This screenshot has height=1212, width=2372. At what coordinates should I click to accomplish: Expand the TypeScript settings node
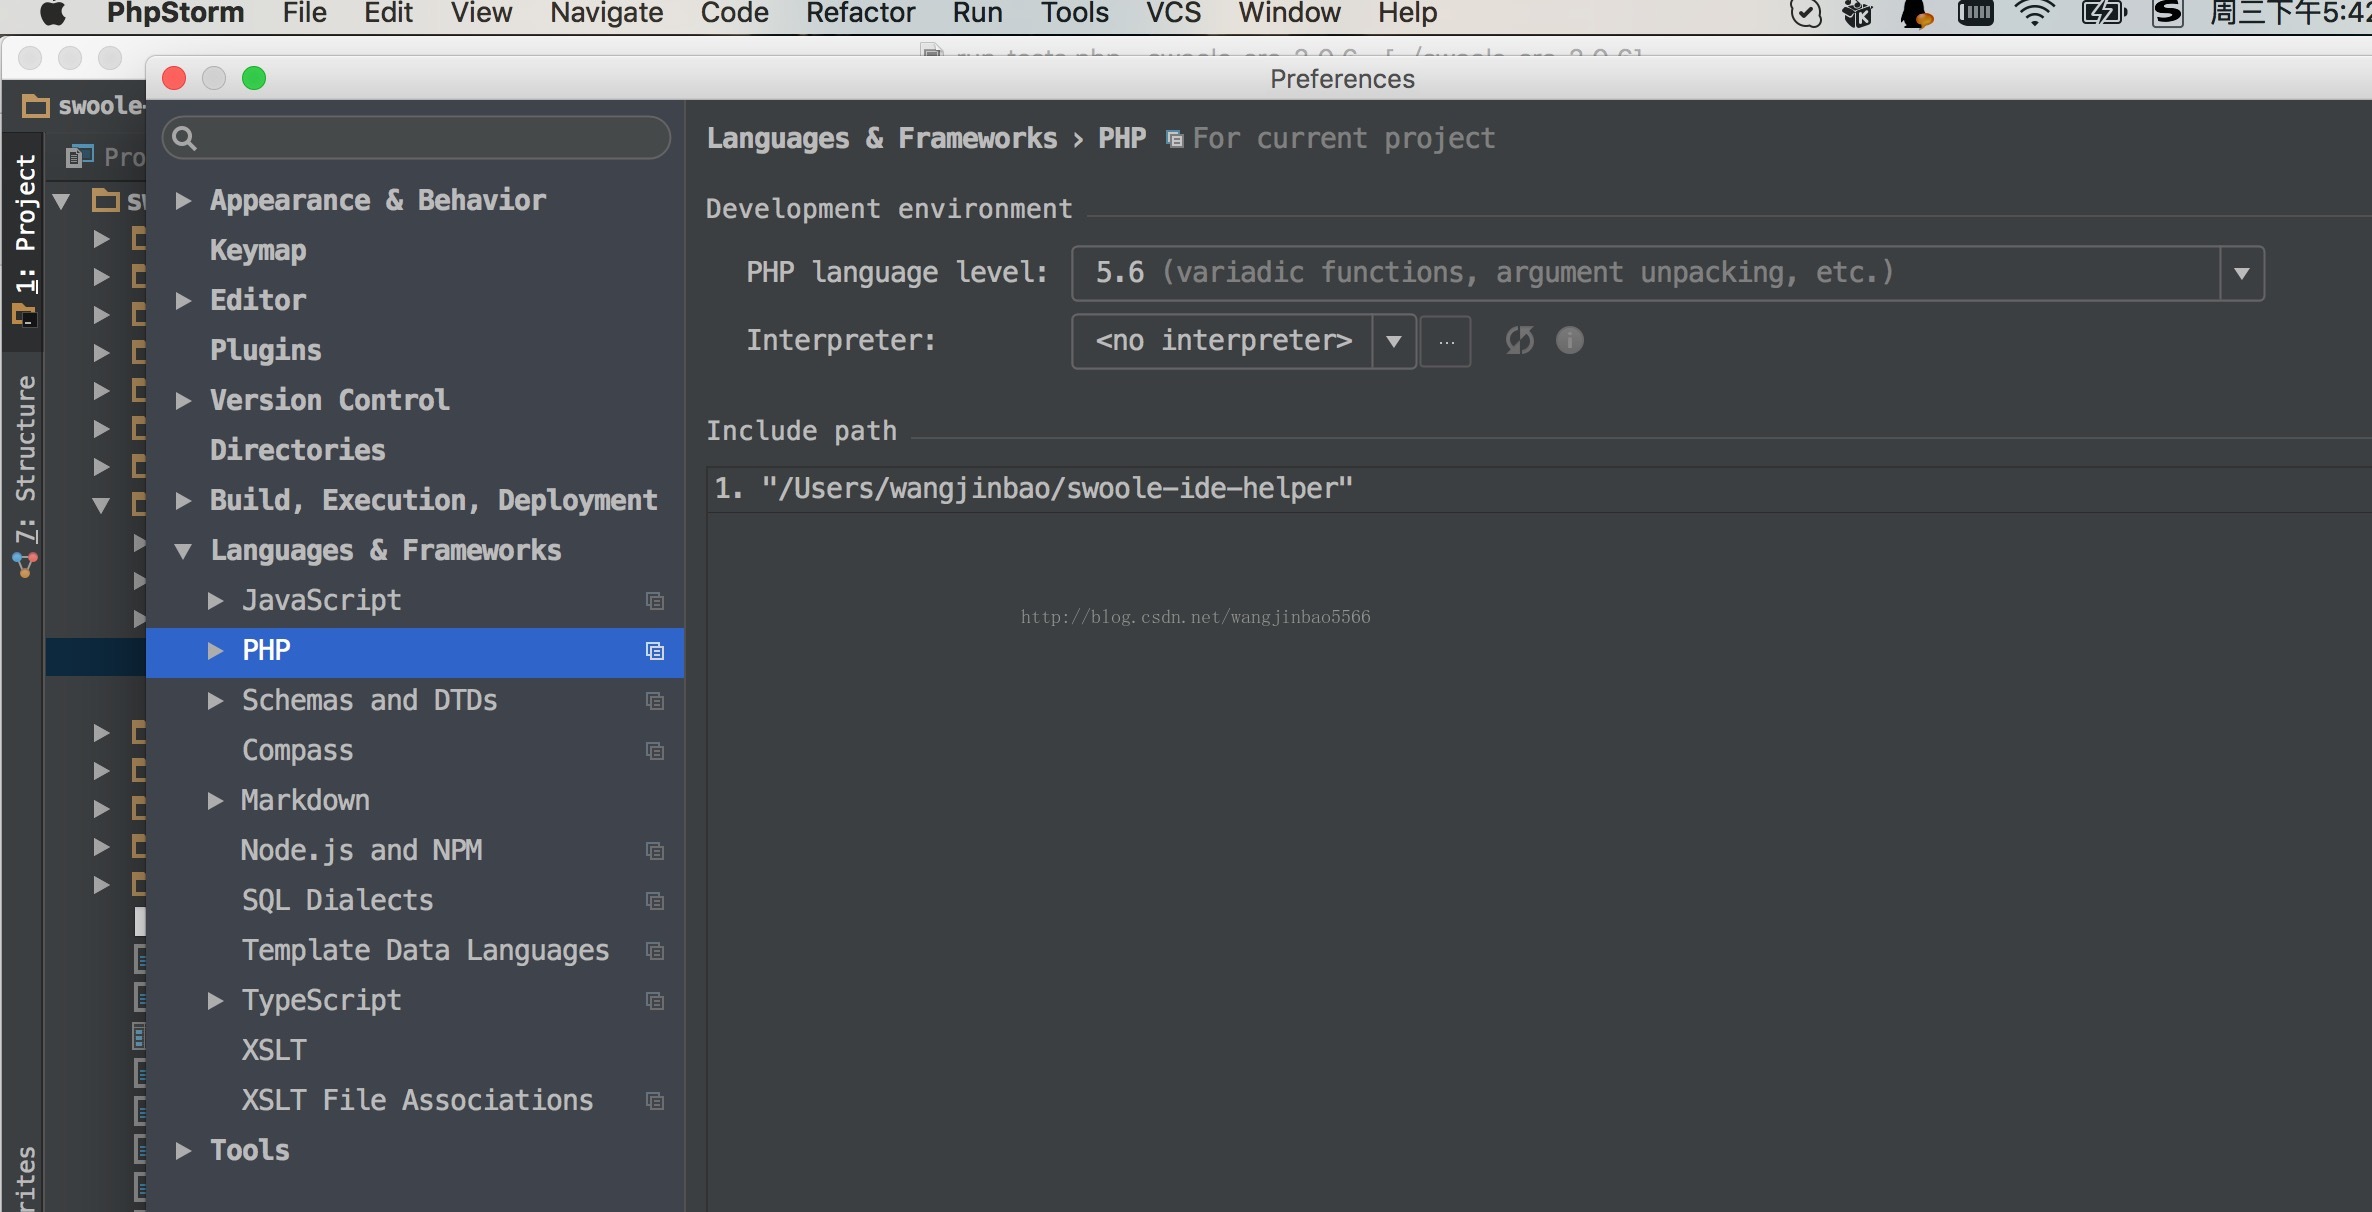click(x=215, y=1001)
